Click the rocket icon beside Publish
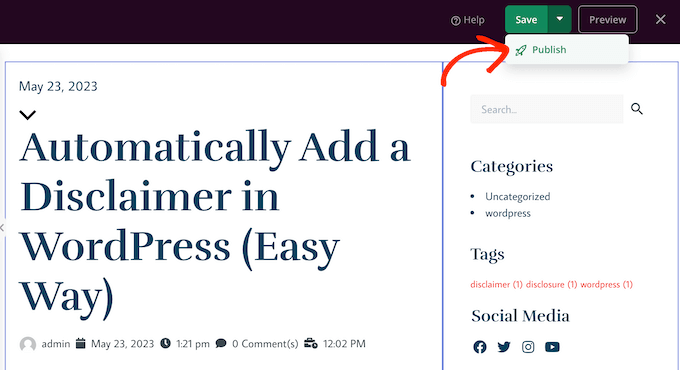680x370 pixels. (520, 50)
